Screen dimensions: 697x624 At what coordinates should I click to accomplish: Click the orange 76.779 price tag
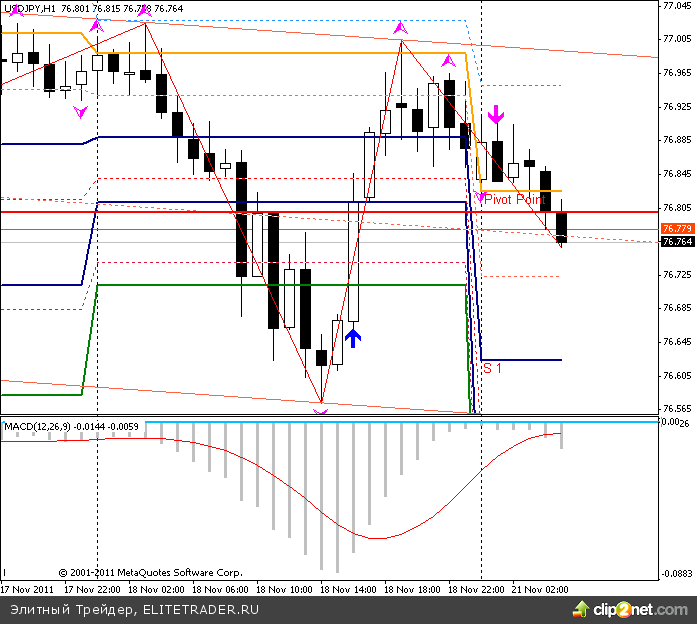pyautogui.click(x=676, y=229)
